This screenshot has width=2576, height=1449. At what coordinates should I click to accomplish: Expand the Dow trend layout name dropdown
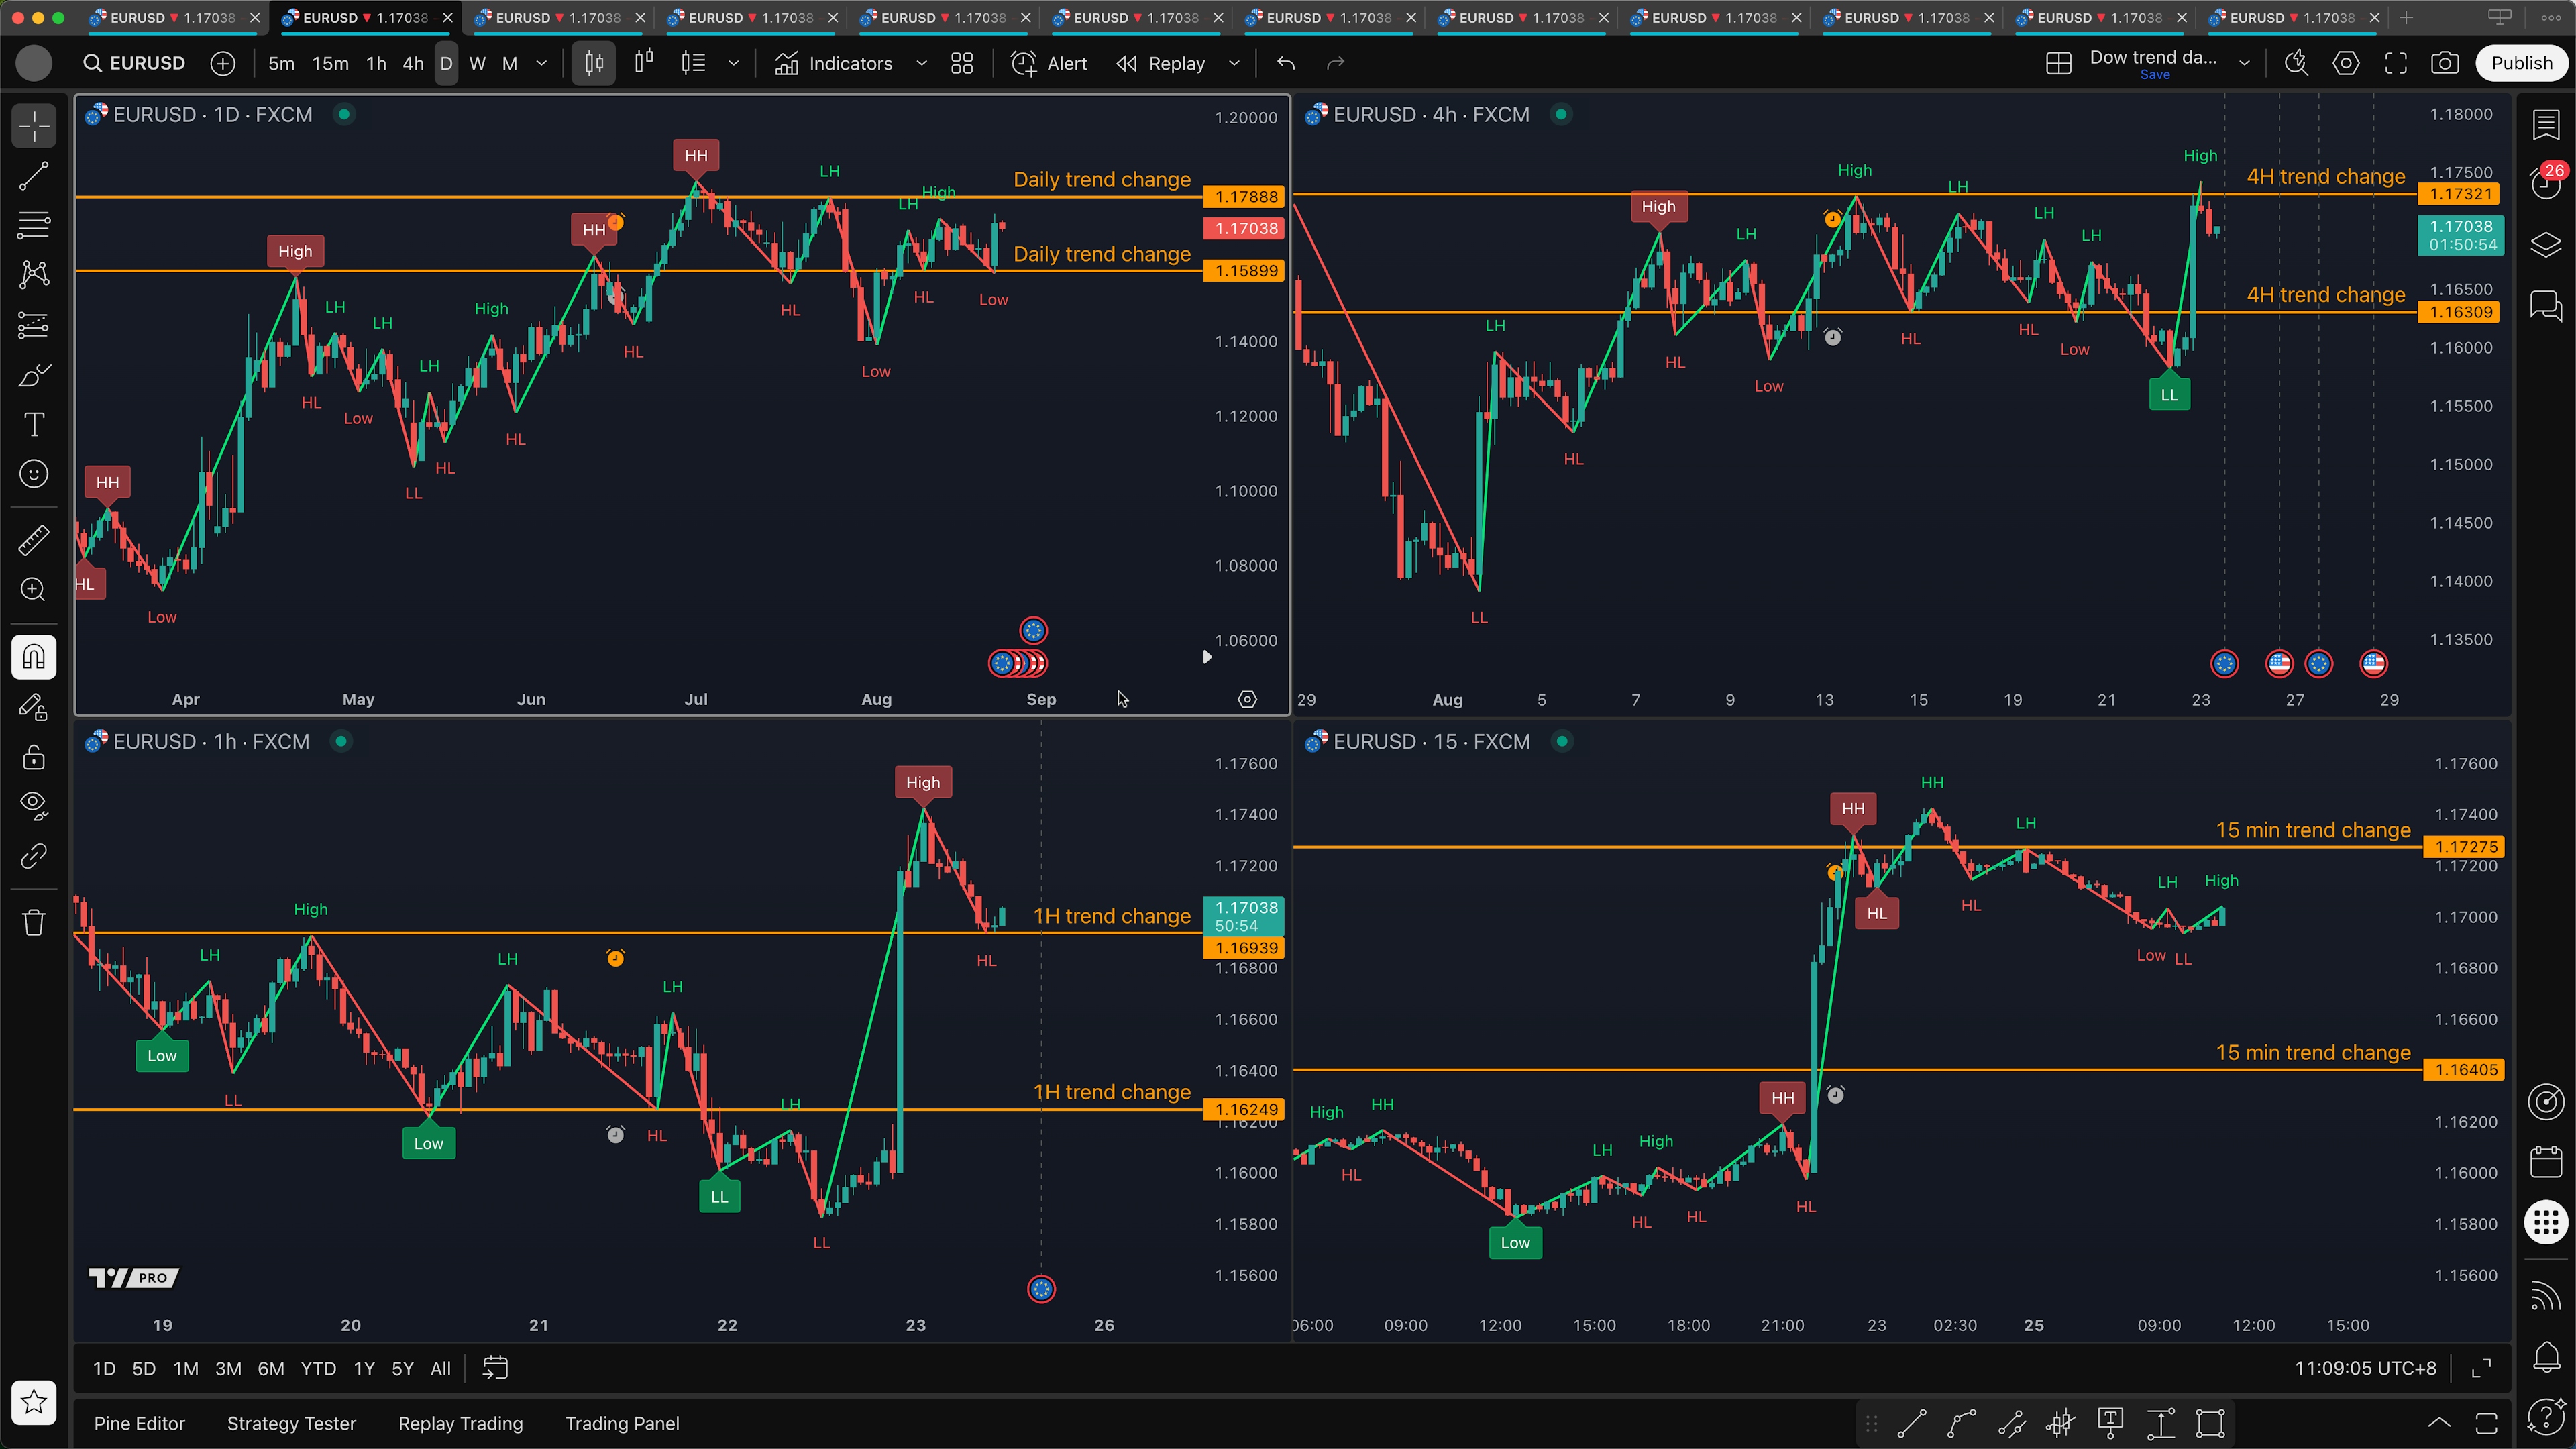2244,63
